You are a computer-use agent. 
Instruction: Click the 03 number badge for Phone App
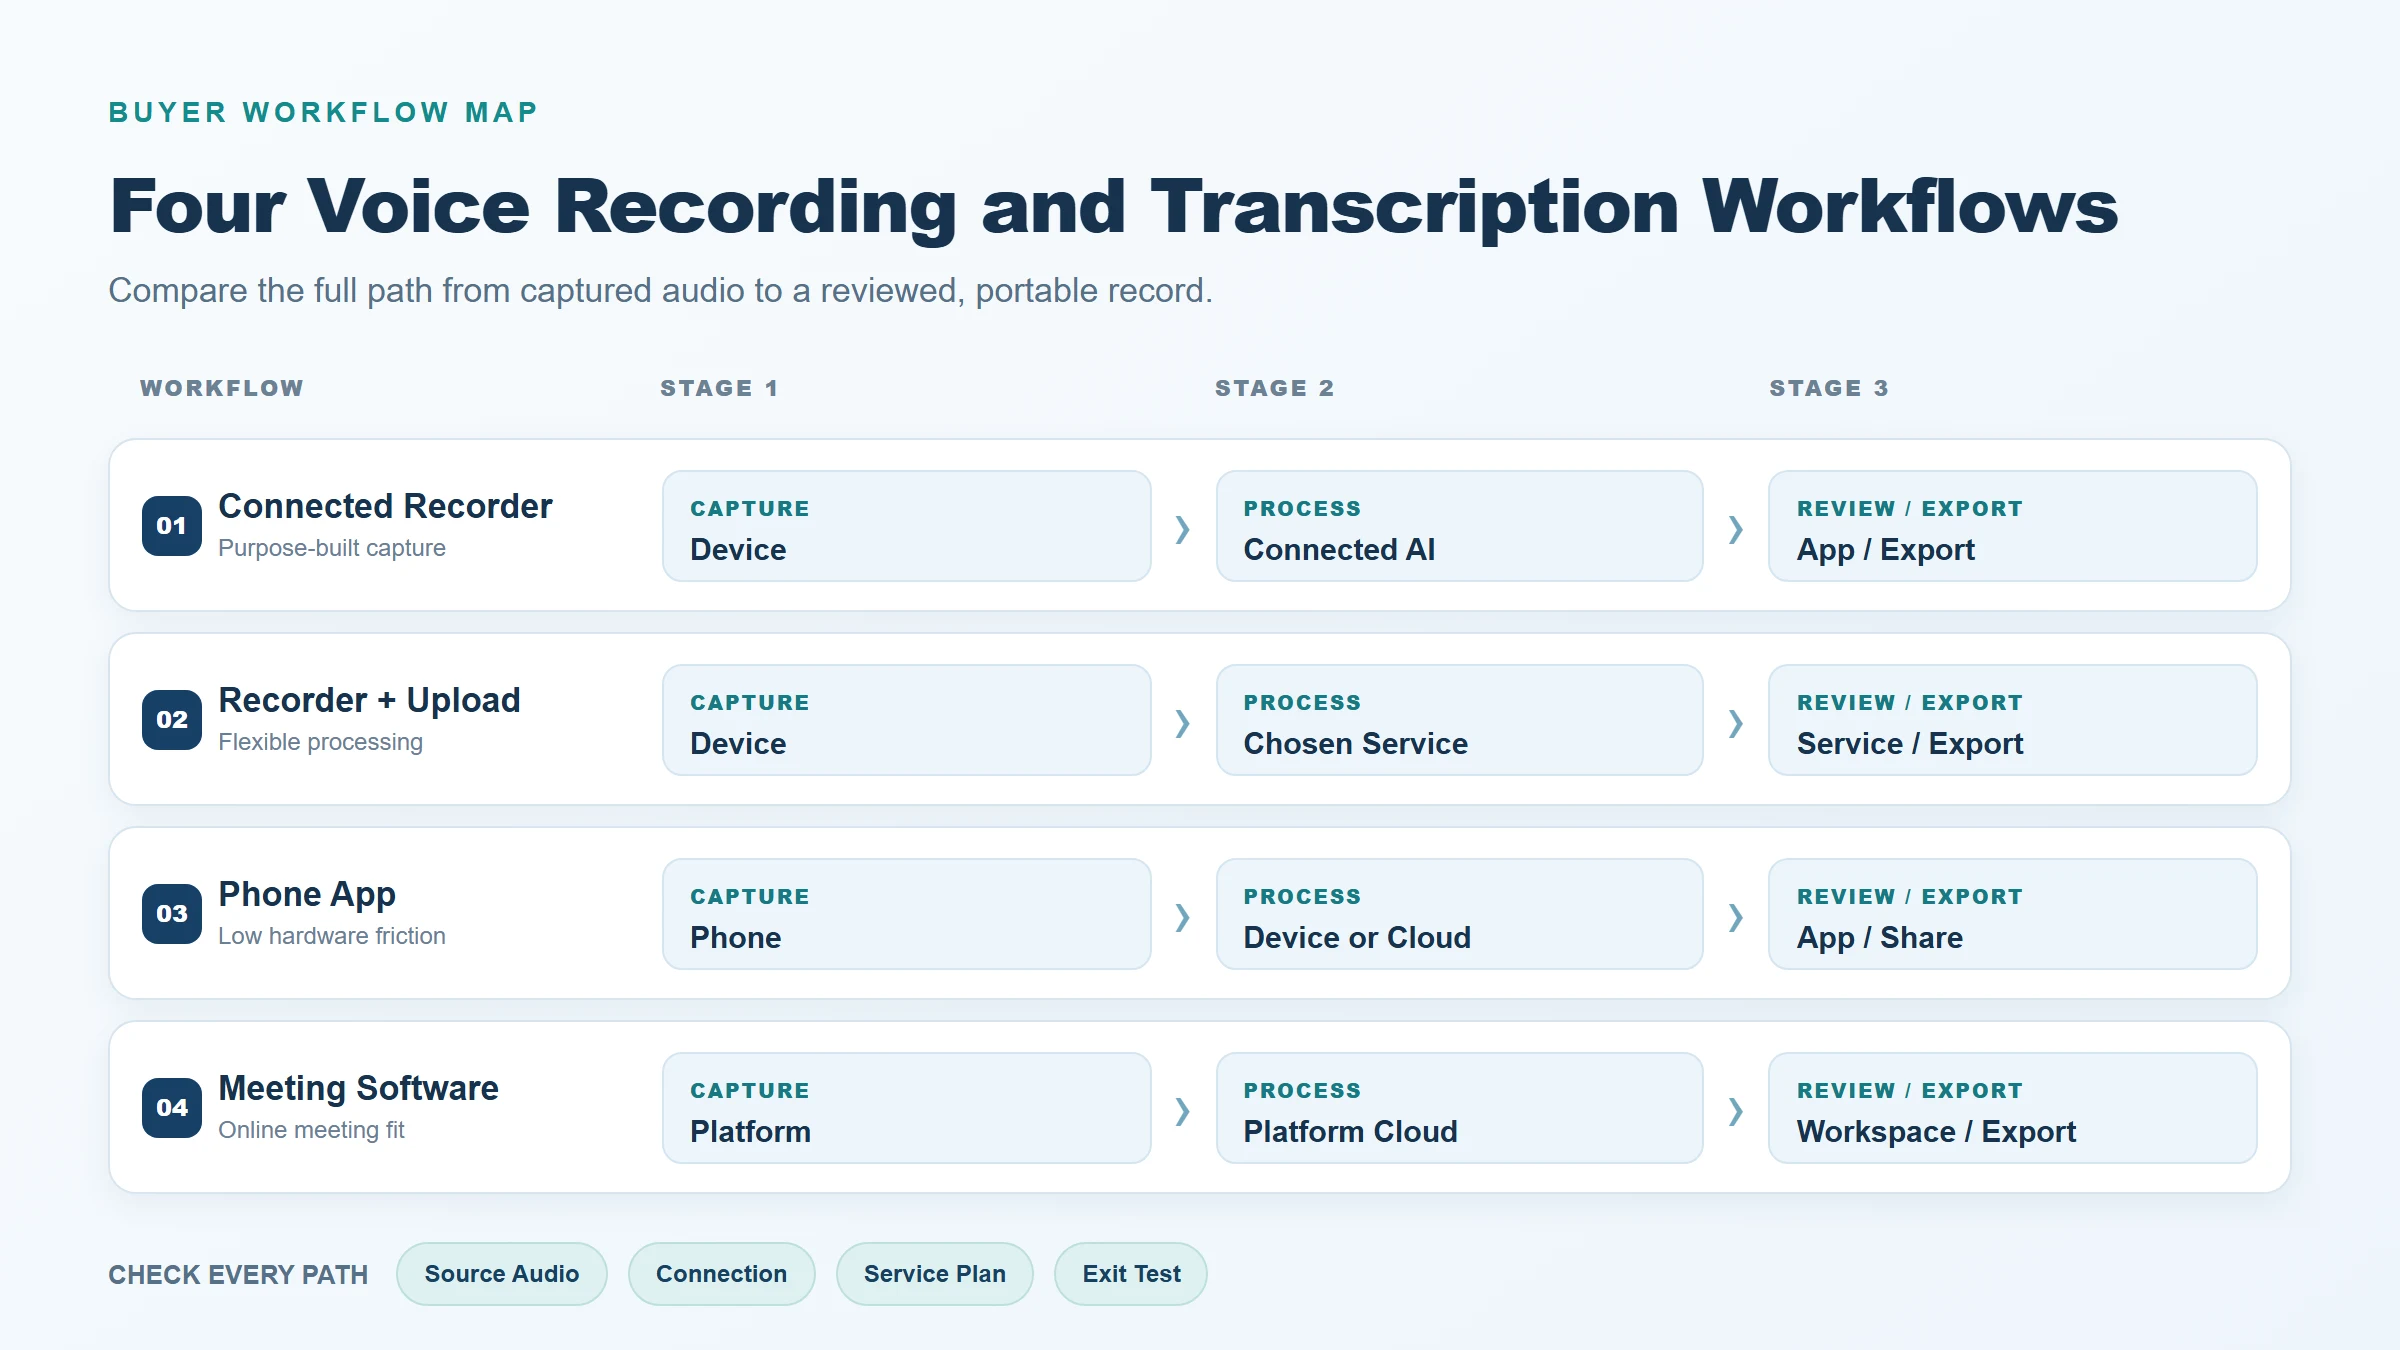pos(171,914)
